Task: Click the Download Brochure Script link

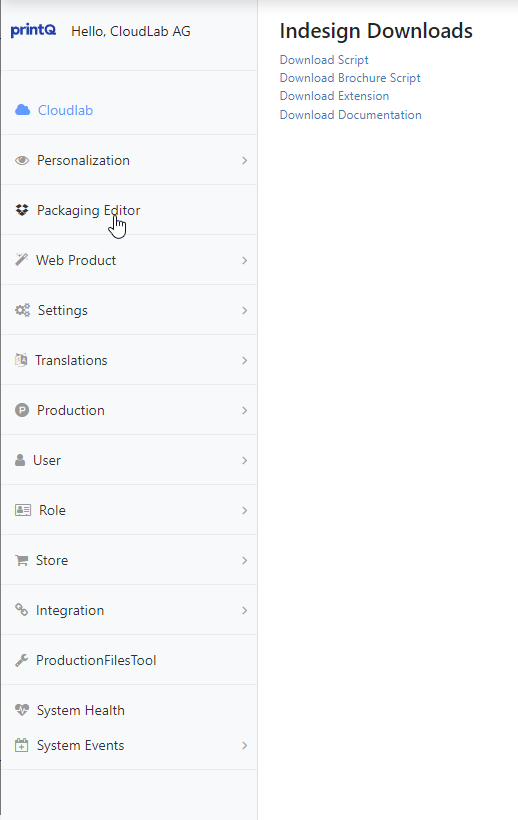Action: (x=350, y=78)
